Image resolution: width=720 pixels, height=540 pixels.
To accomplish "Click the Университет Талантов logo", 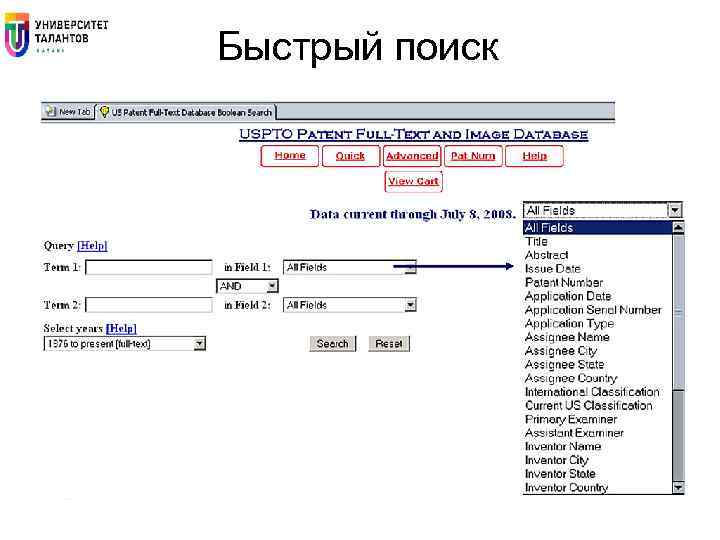I will [x=56, y=35].
